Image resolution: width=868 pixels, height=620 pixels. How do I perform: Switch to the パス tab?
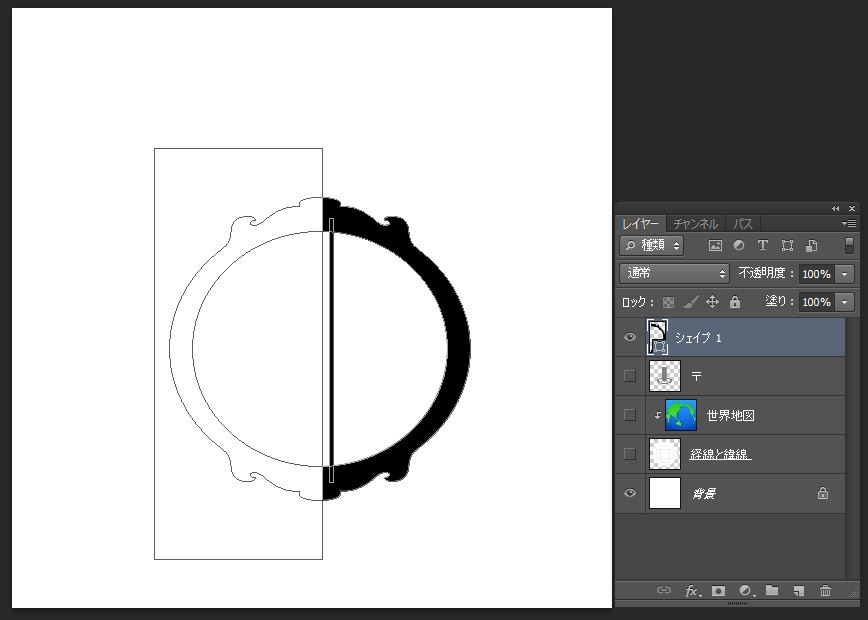coord(743,224)
